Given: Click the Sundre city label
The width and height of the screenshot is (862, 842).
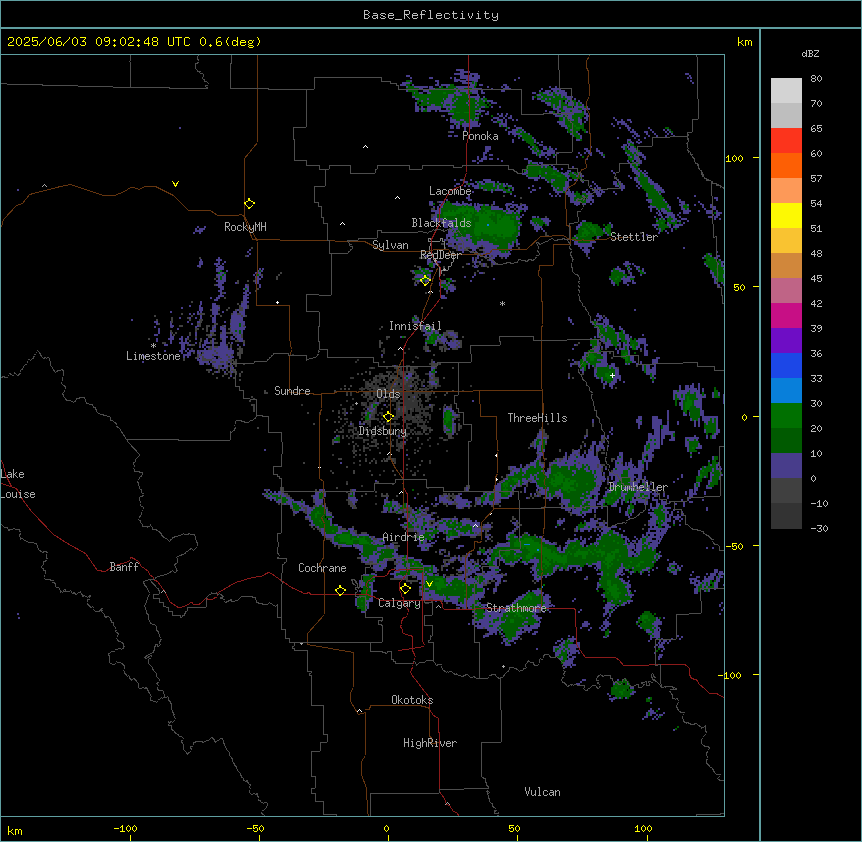Looking at the screenshot, I should tap(292, 391).
